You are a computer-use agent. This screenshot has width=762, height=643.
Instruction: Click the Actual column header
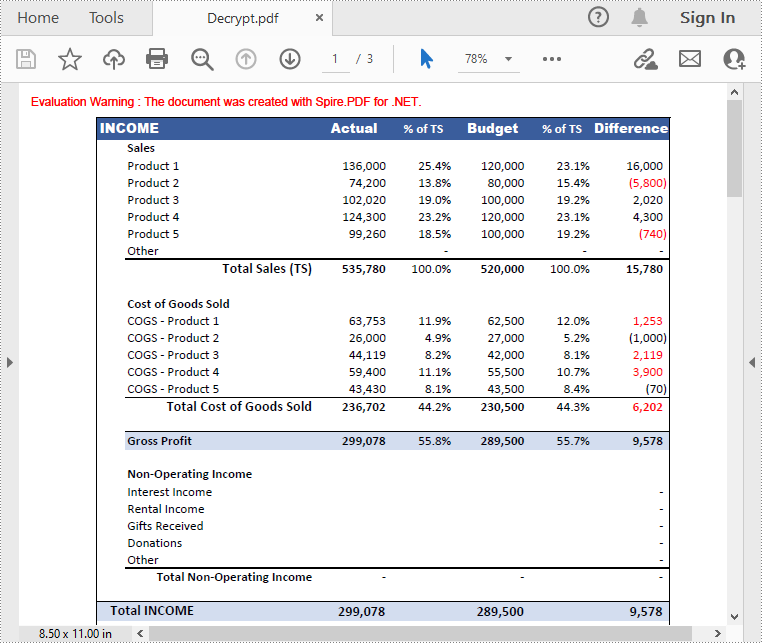coord(354,128)
